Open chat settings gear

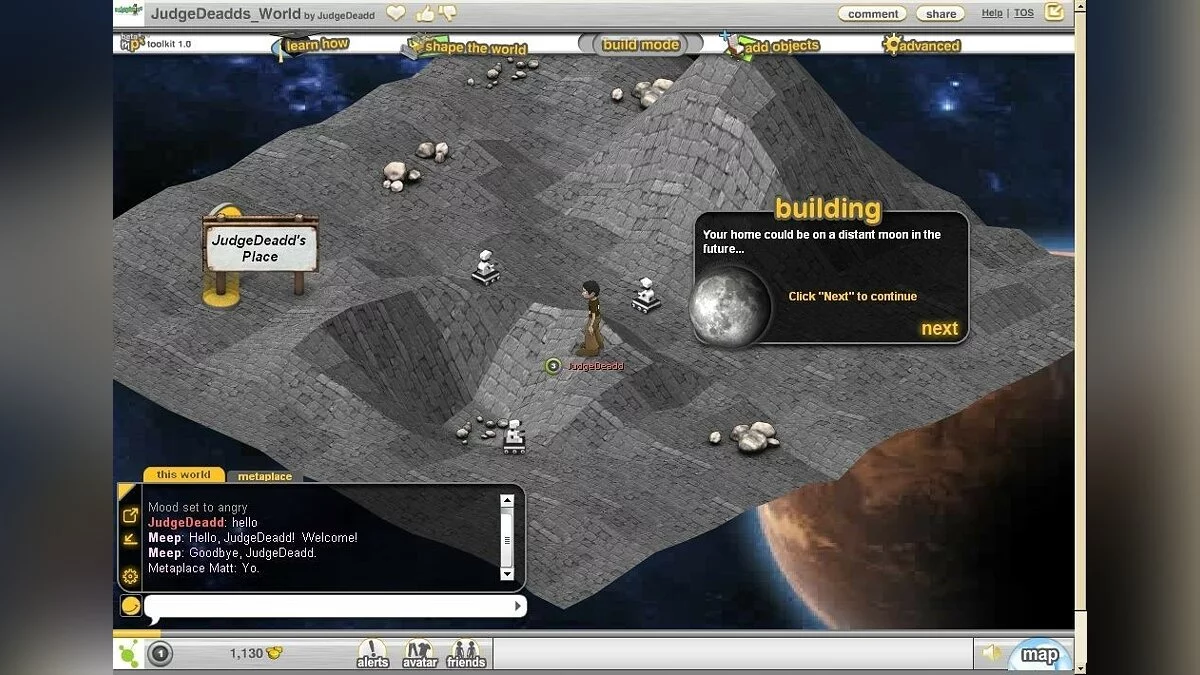pos(130,576)
